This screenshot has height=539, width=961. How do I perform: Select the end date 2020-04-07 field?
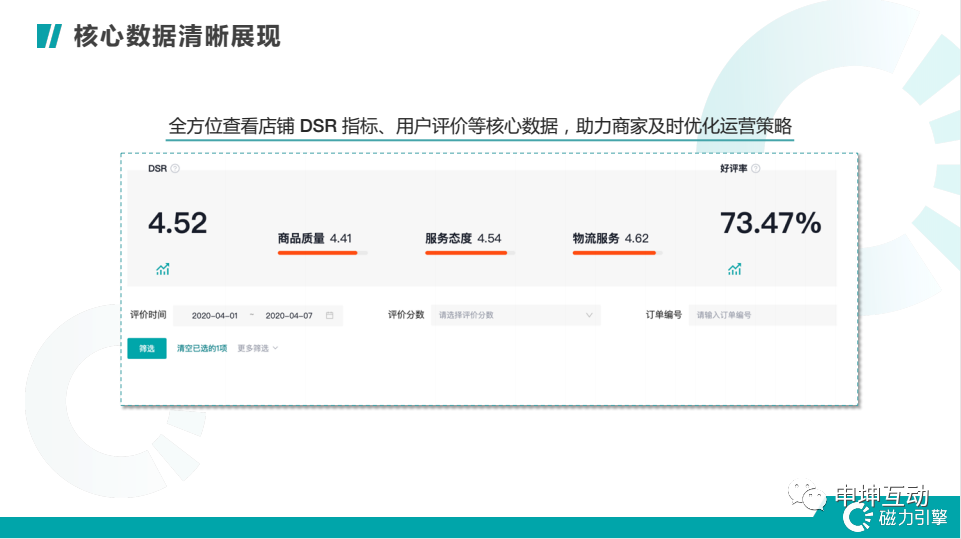(x=288, y=315)
